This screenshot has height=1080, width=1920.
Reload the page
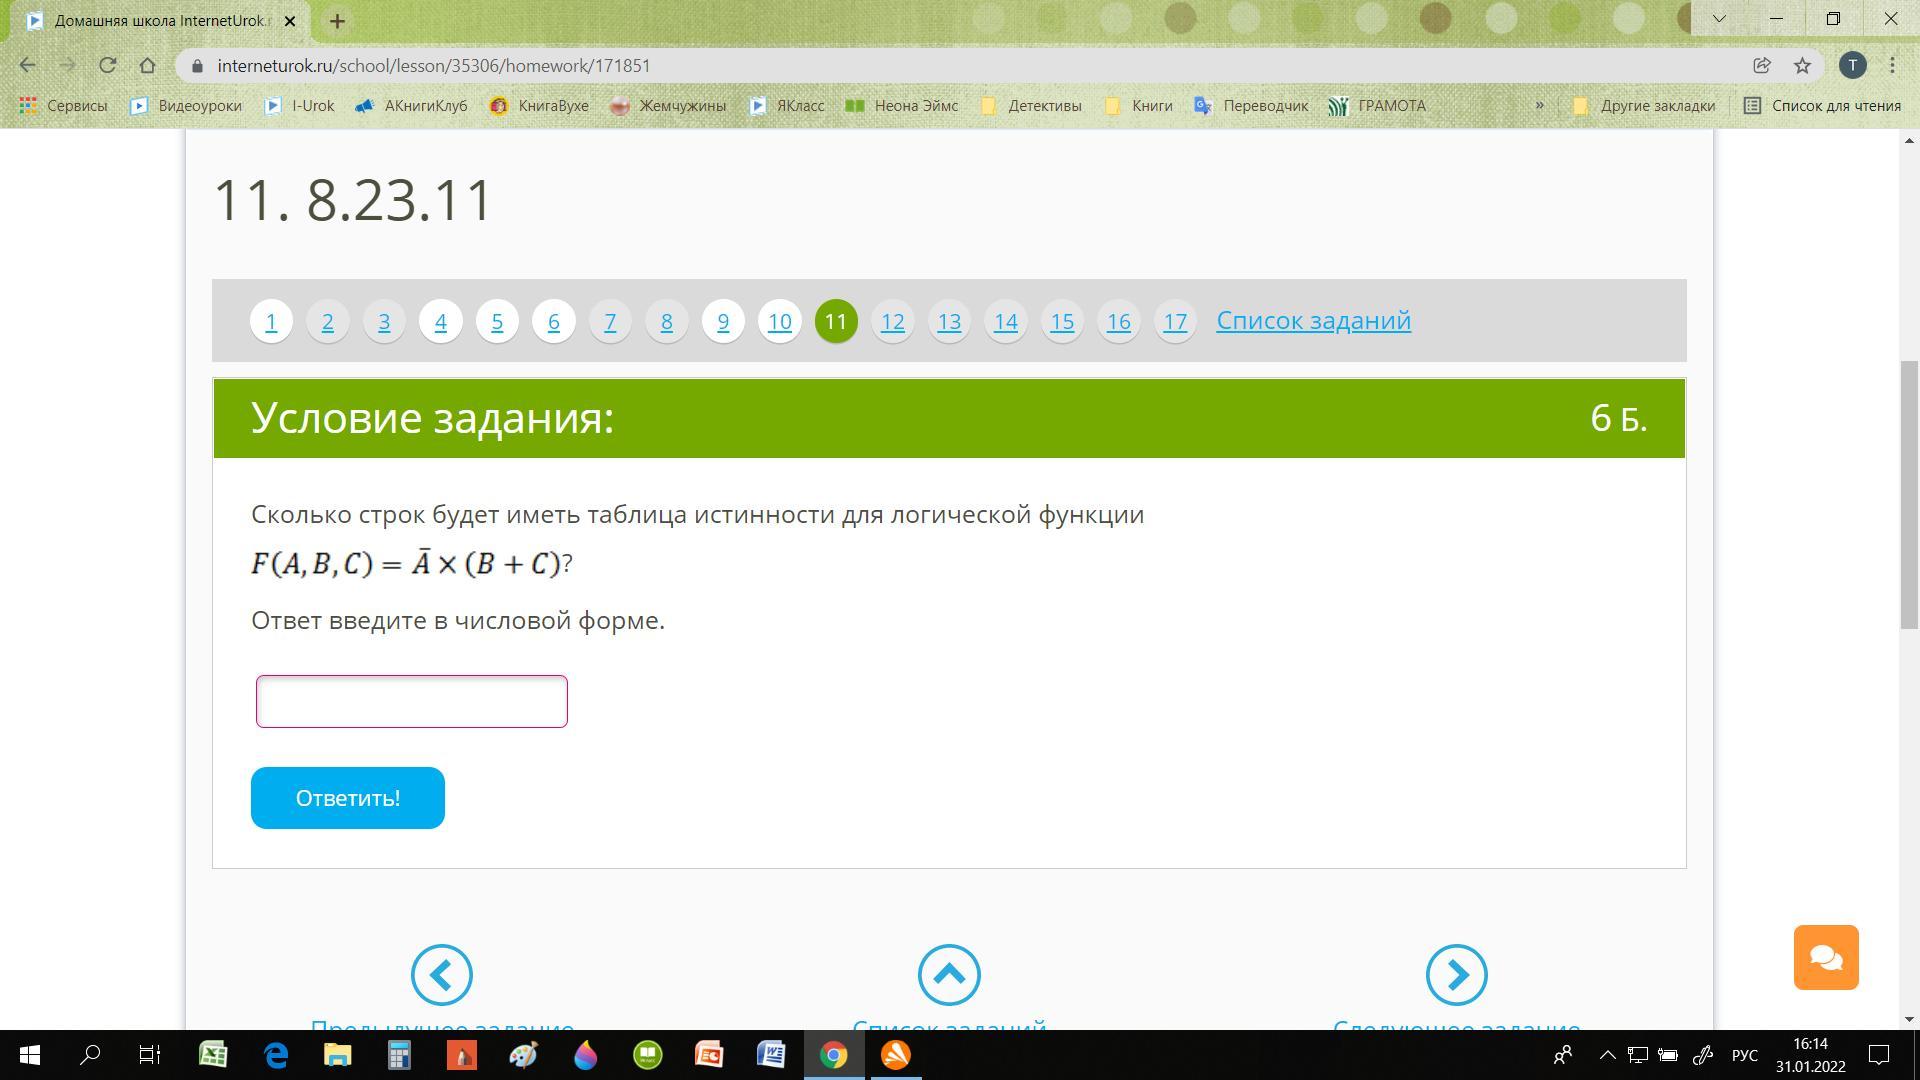coord(108,66)
